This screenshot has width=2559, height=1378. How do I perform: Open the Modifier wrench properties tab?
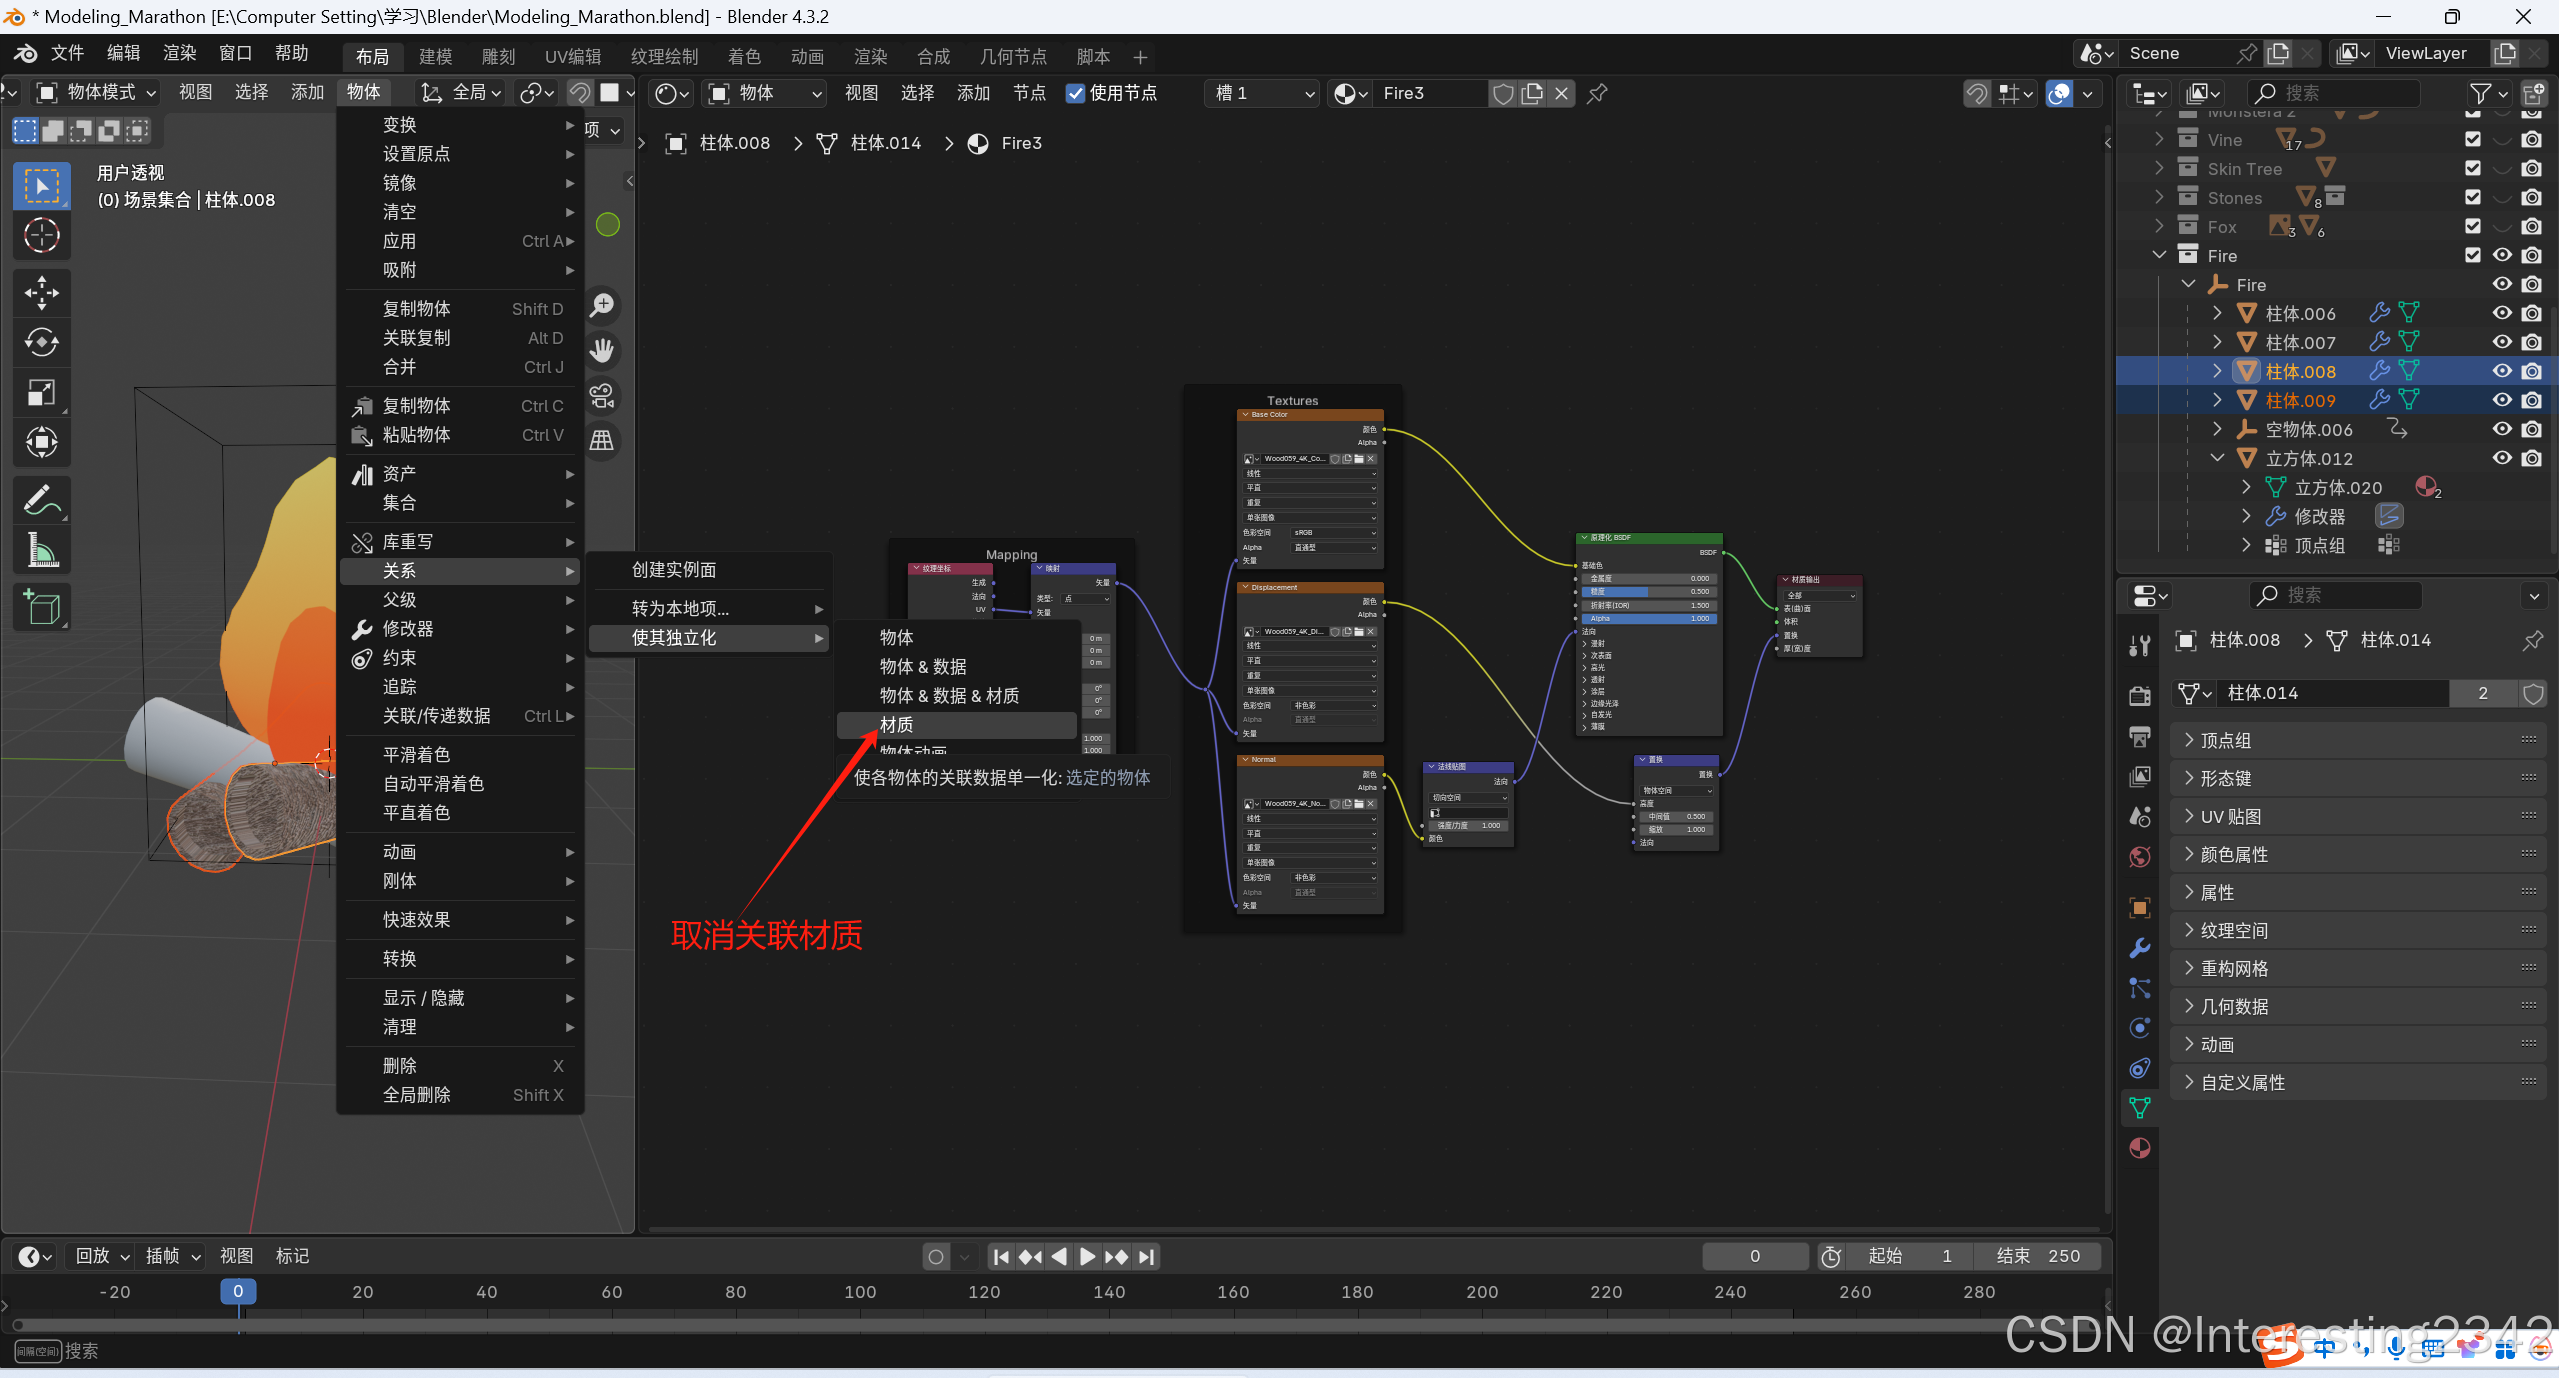point(2140,948)
